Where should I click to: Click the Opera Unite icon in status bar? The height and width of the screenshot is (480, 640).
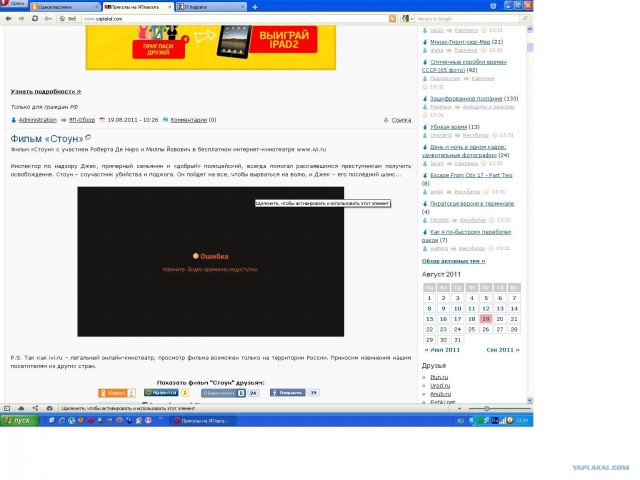pos(35,408)
